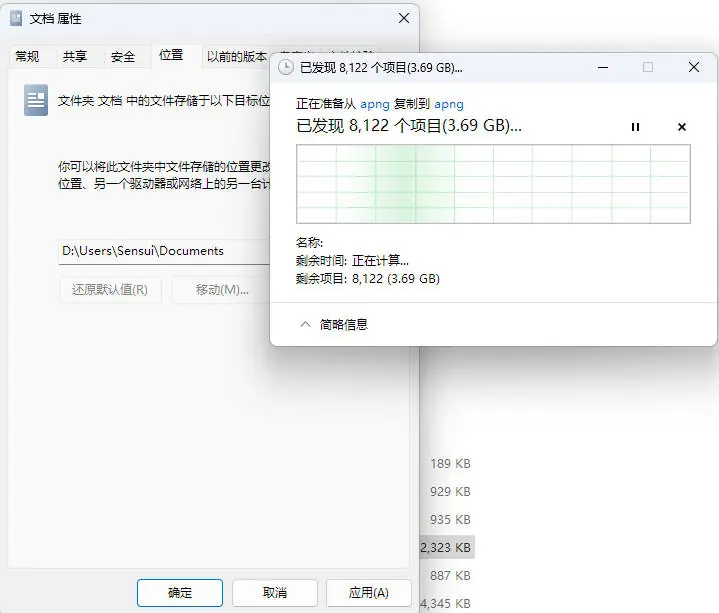Collapse details via 简略信息 chevron
The width and height of the screenshot is (719, 613).
[x=305, y=325]
